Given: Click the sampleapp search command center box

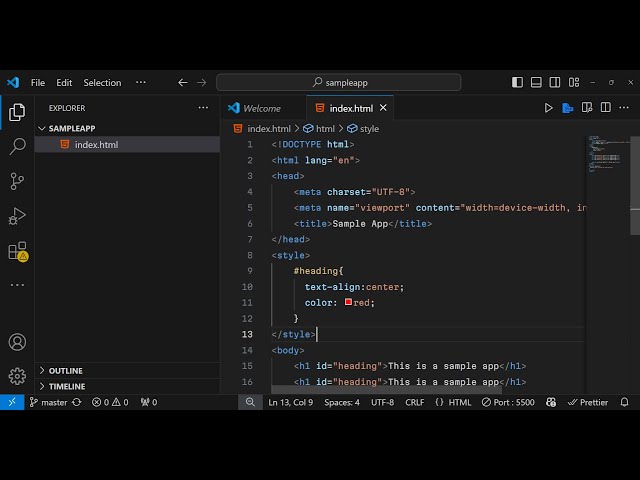Looking at the screenshot, I should click(338, 83).
